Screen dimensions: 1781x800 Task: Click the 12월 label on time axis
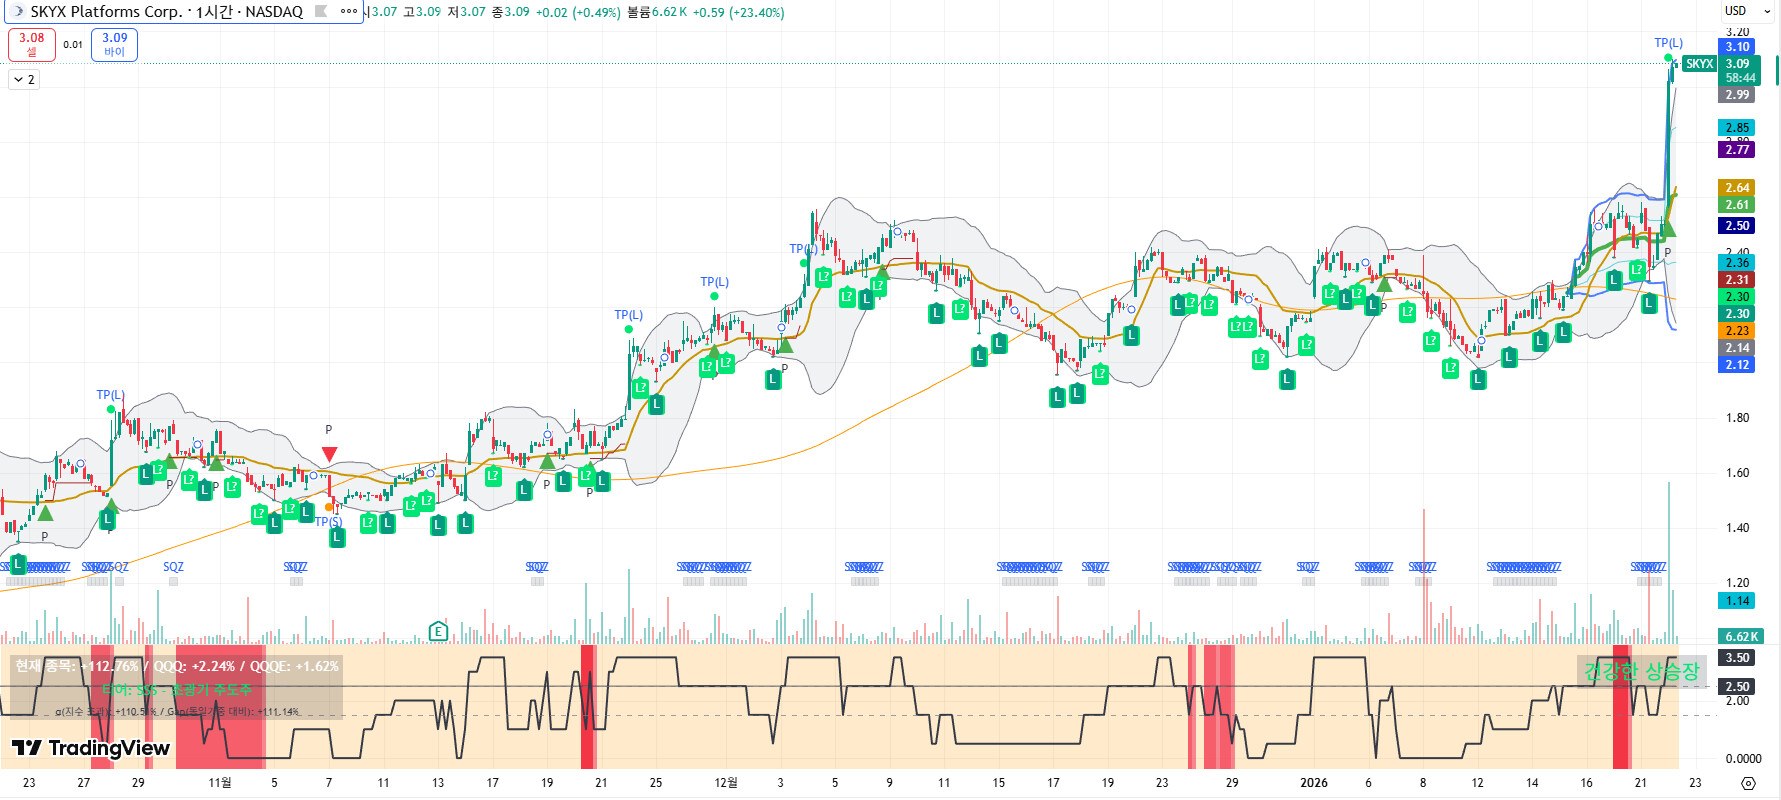[x=726, y=783]
